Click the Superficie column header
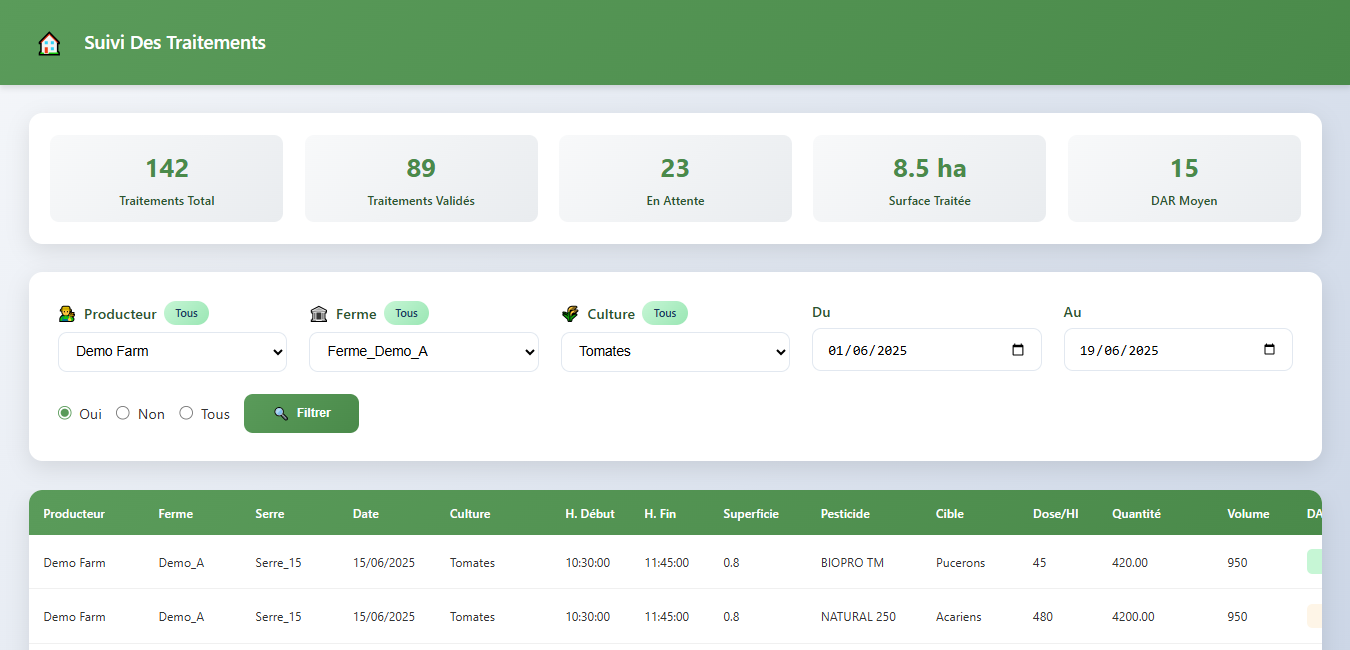Image resolution: width=1350 pixels, height=650 pixels. coord(751,514)
